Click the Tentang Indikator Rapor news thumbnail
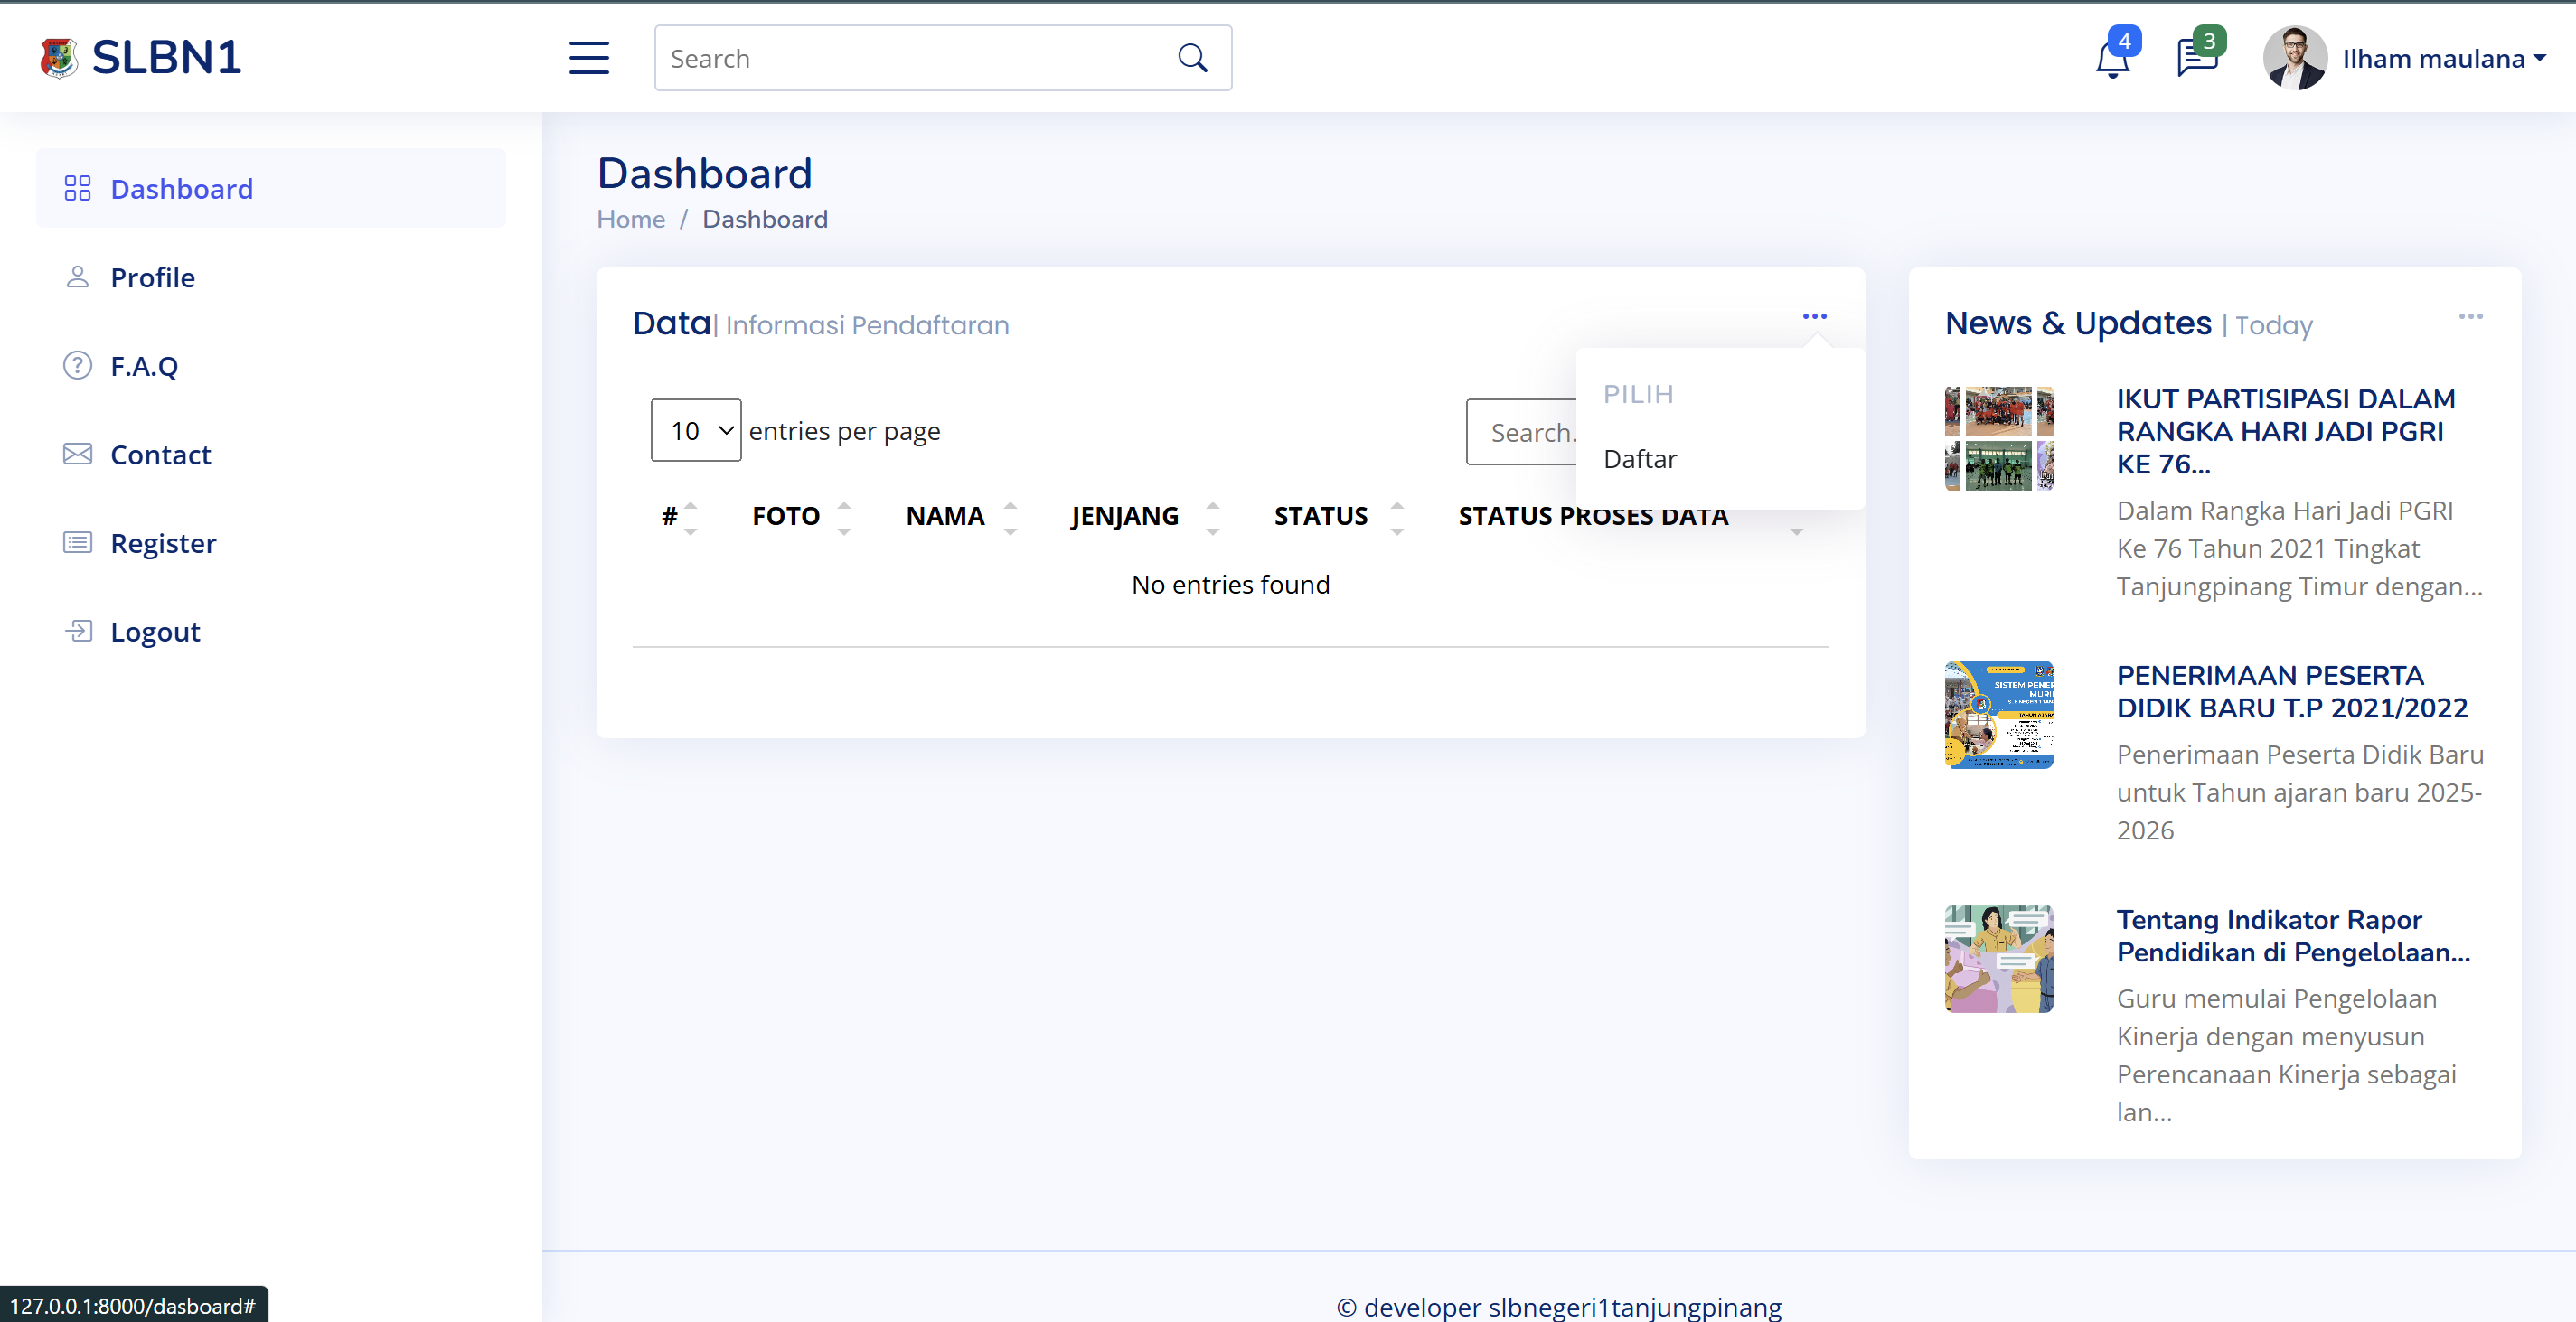The image size is (2576, 1322). [1998, 959]
